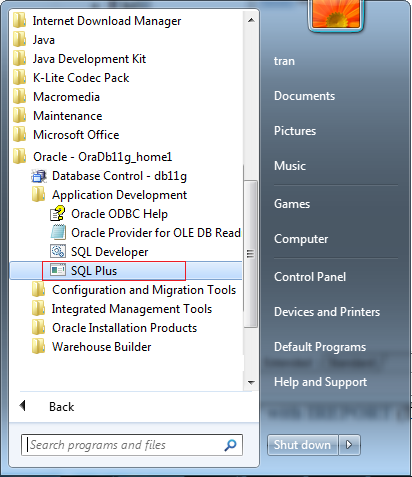412x477 pixels.
Task: Launch SQL Plus from the icon
Action: click(58, 270)
